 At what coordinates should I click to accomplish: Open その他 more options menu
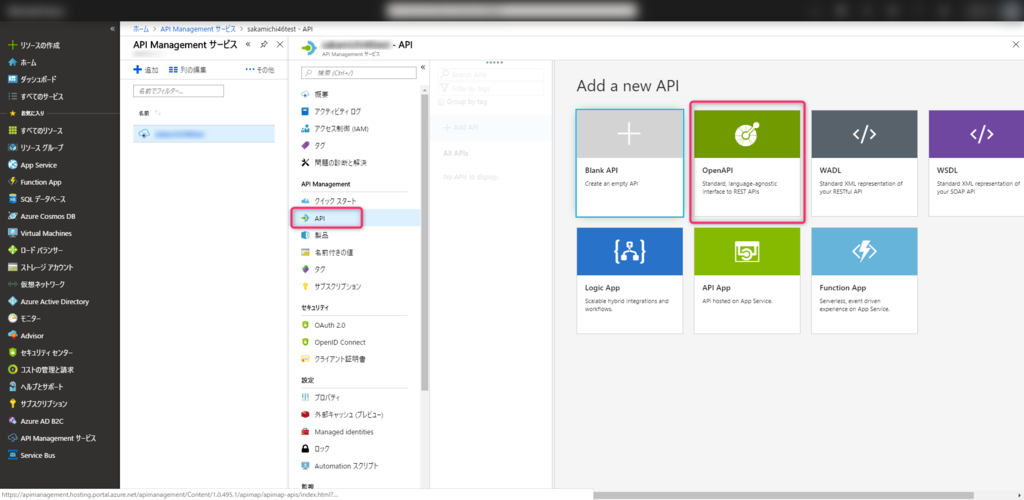(x=260, y=70)
